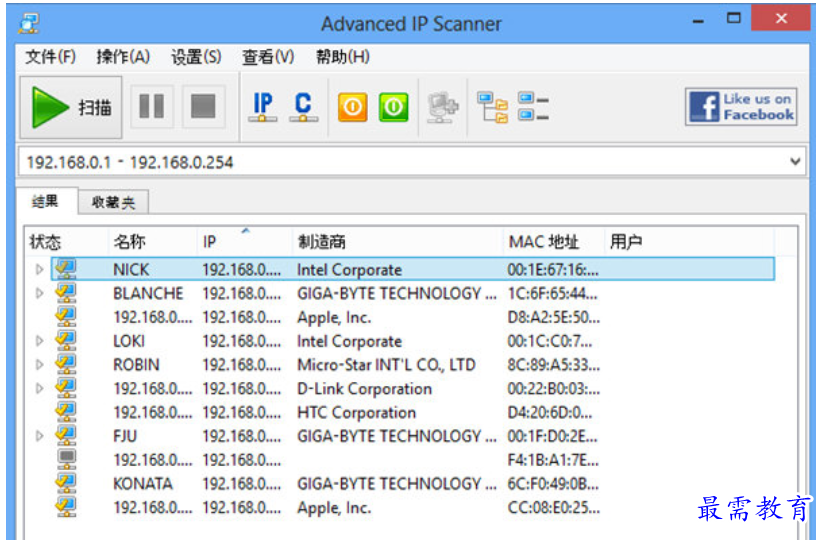The image size is (819, 540).
Task: Click the device icon for D8:A2:5E:50 Apple row
Action: point(66,316)
